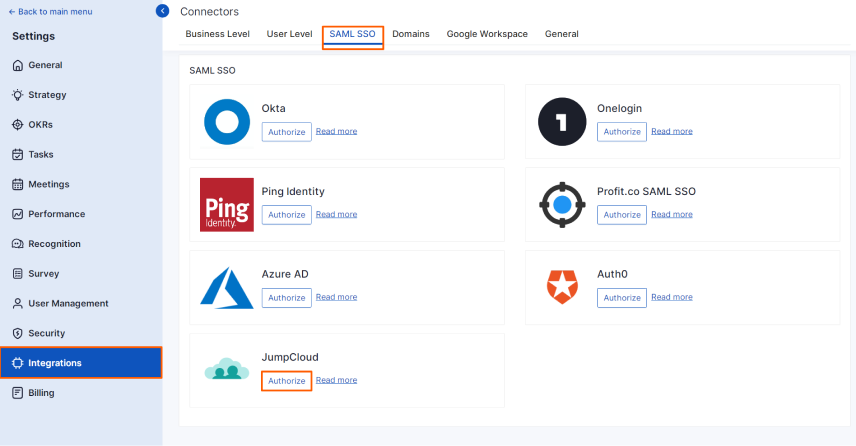The width and height of the screenshot is (856, 446).
Task: Authorize the Ping Identity connector
Action: coord(287,215)
